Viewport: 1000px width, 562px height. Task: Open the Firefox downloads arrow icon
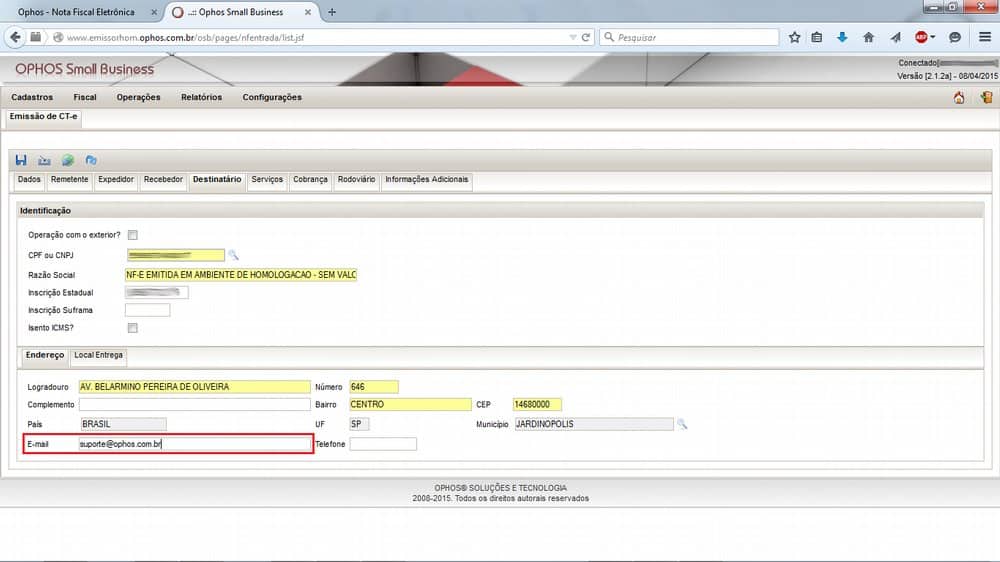[x=842, y=37]
